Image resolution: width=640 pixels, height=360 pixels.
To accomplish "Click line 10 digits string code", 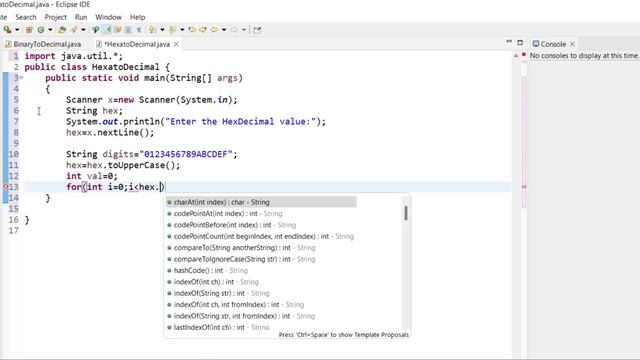I will point(151,154).
